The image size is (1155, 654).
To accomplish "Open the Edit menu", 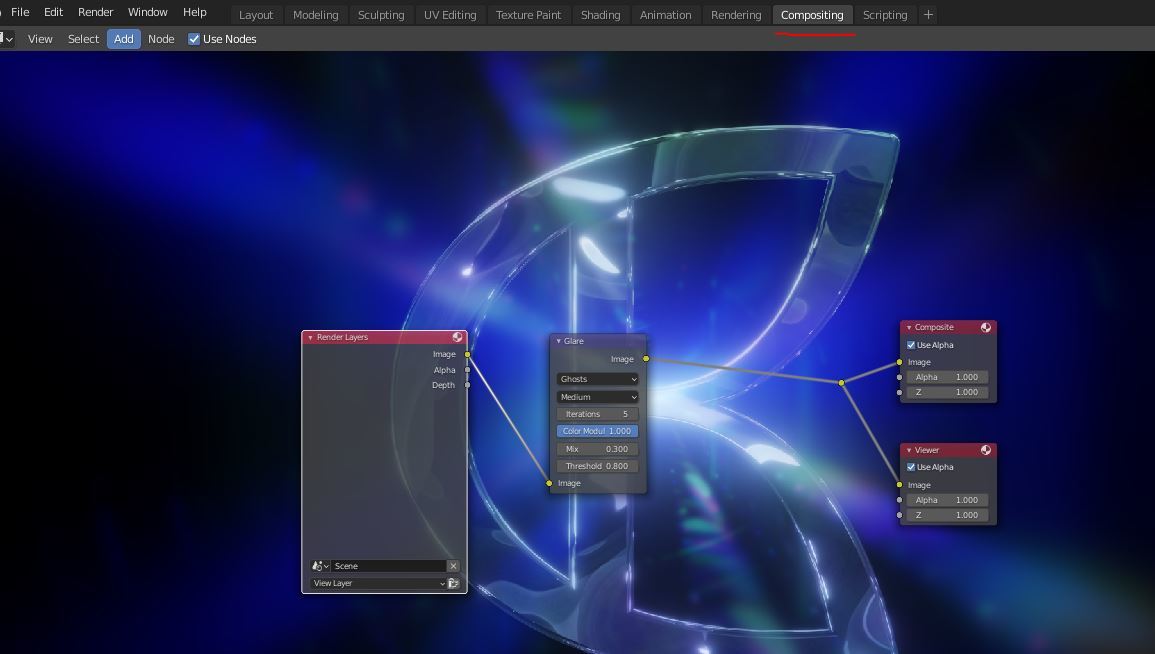I will point(53,13).
